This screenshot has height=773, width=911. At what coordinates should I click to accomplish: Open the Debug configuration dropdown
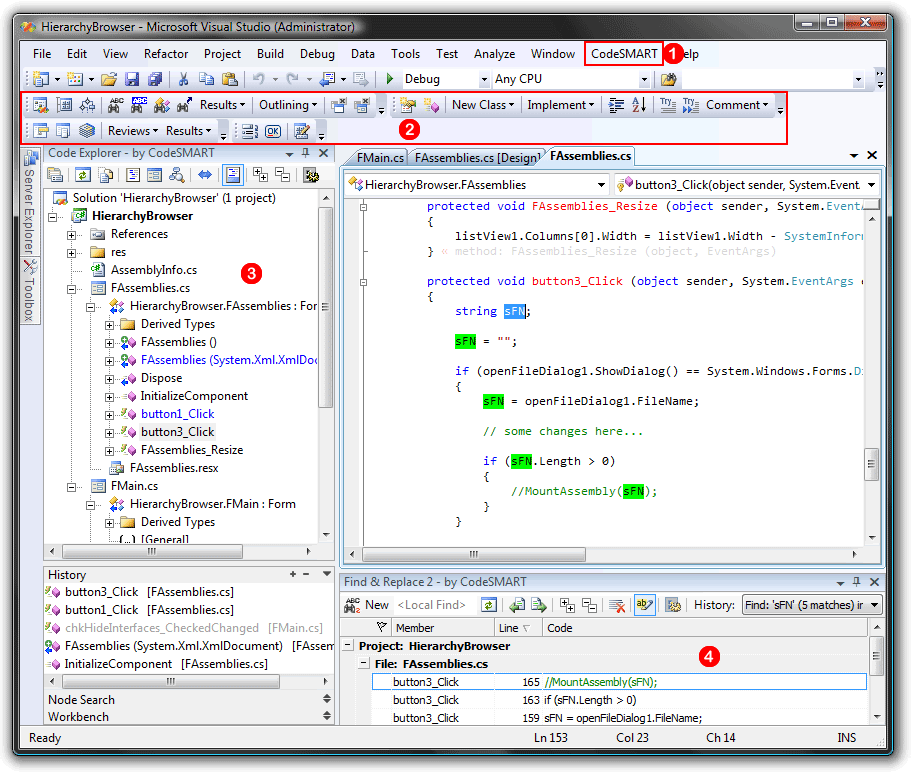click(484, 79)
